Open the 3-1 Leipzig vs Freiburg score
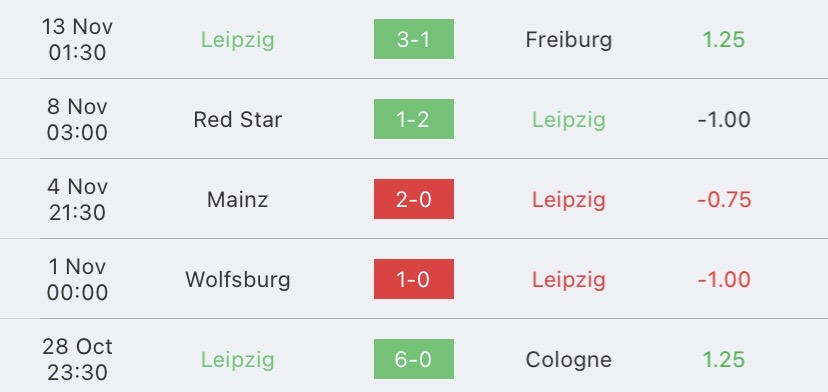The image size is (828, 392). 413,39
